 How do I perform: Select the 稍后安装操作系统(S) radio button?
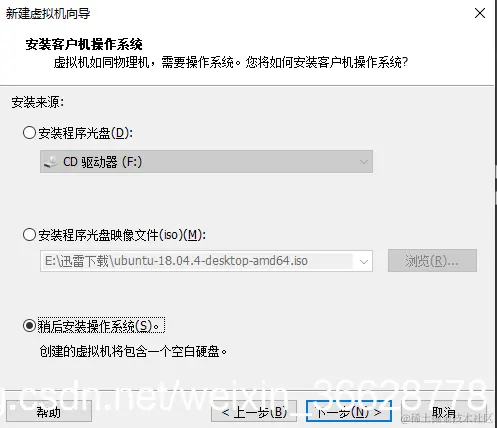(29, 325)
